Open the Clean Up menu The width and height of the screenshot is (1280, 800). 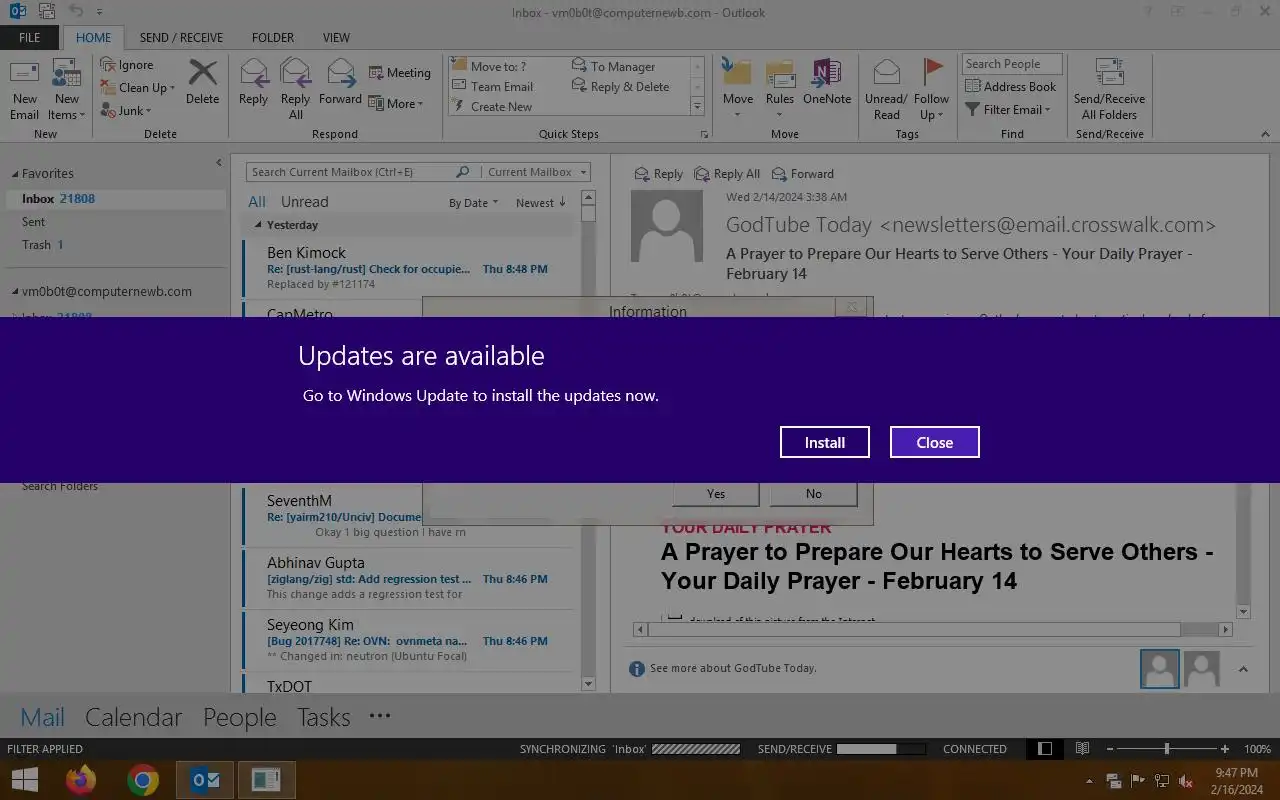pyautogui.click(x=138, y=88)
